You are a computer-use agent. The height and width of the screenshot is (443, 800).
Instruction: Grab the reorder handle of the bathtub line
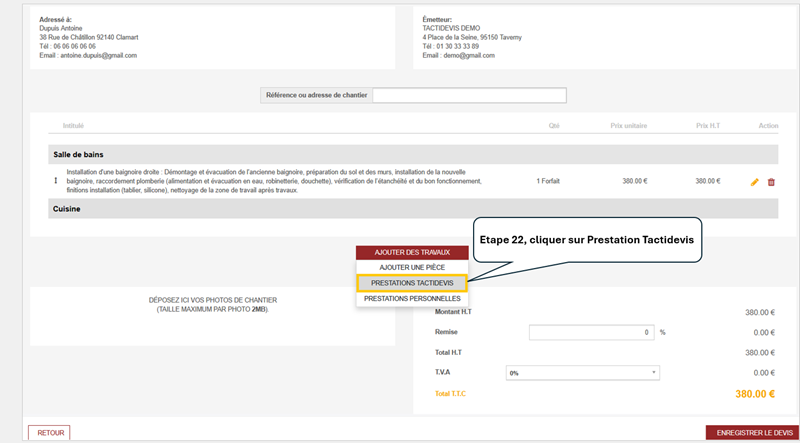pyautogui.click(x=56, y=181)
